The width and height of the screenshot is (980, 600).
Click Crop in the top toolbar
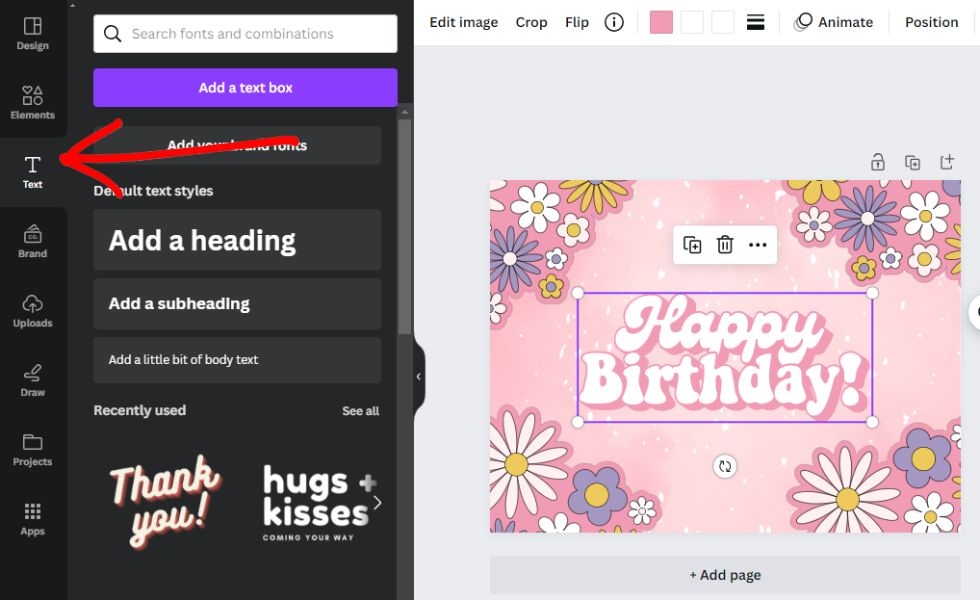[x=531, y=21]
